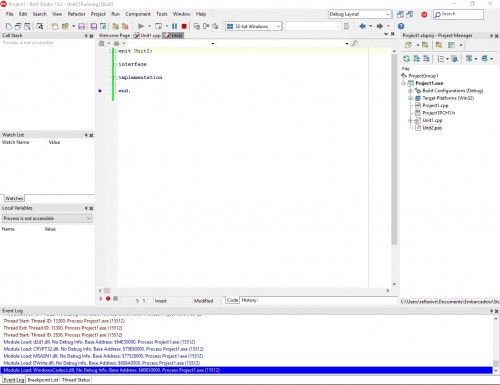Open the 32-bit Windows platform dropdown
This screenshot has width=500, height=385.
click(x=278, y=26)
